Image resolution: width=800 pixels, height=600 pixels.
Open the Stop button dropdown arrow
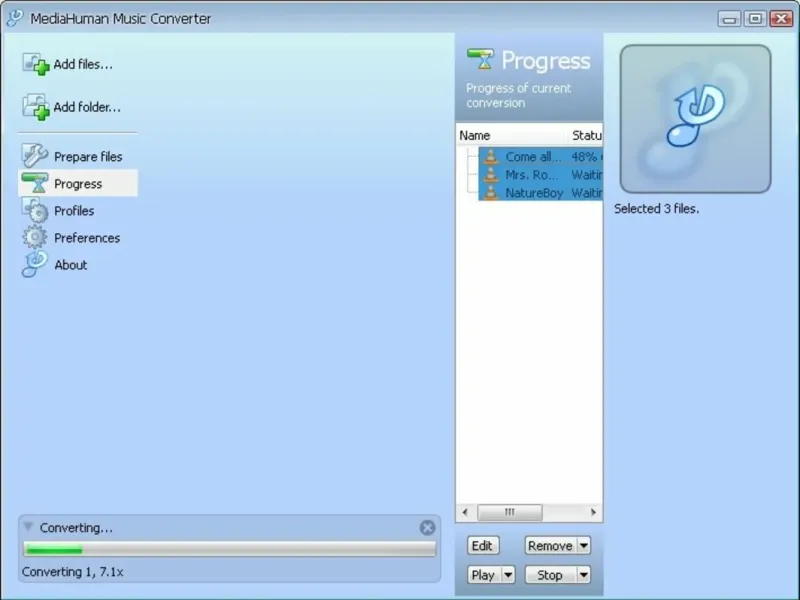(584, 575)
